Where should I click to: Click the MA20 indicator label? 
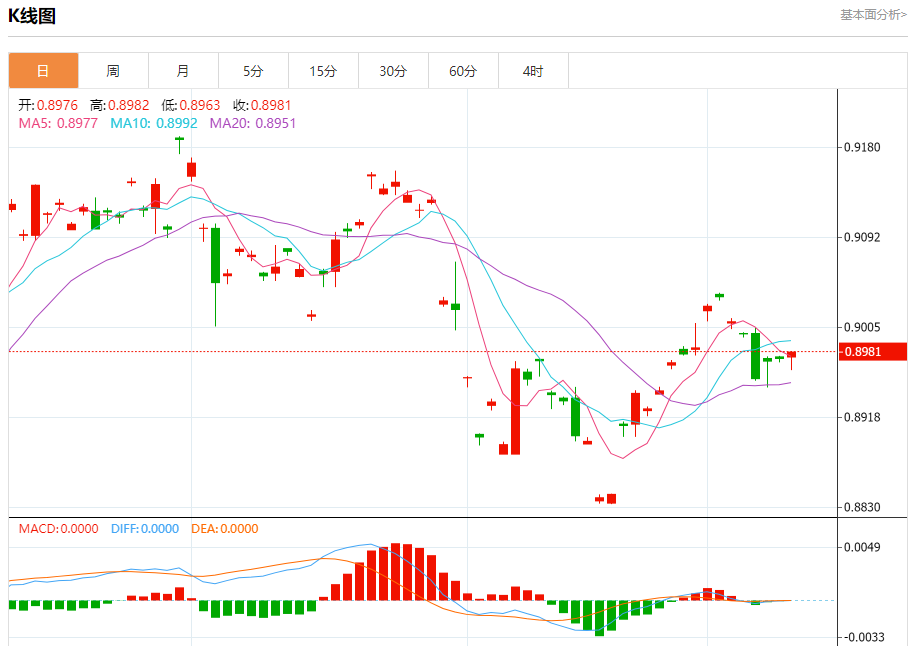[253, 123]
